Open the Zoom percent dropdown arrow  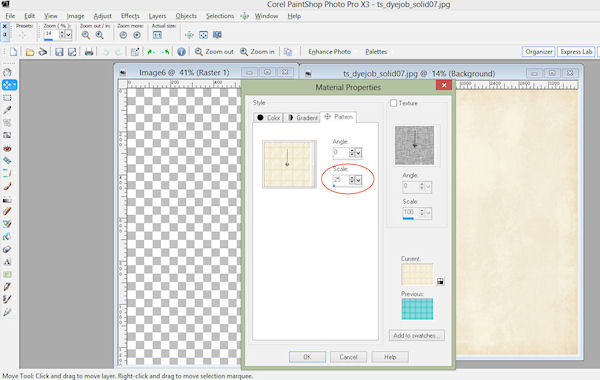click(68, 35)
